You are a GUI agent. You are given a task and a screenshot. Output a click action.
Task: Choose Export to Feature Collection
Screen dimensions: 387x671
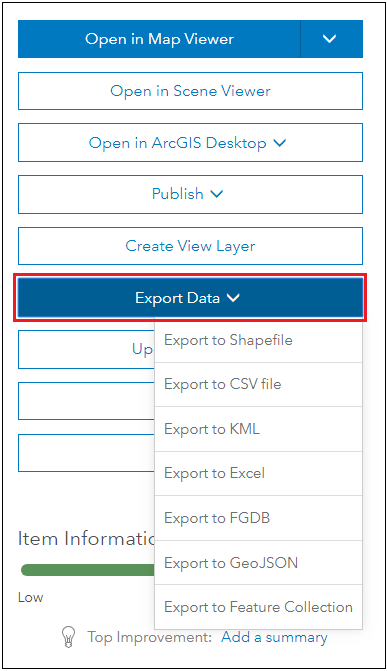[x=259, y=607]
